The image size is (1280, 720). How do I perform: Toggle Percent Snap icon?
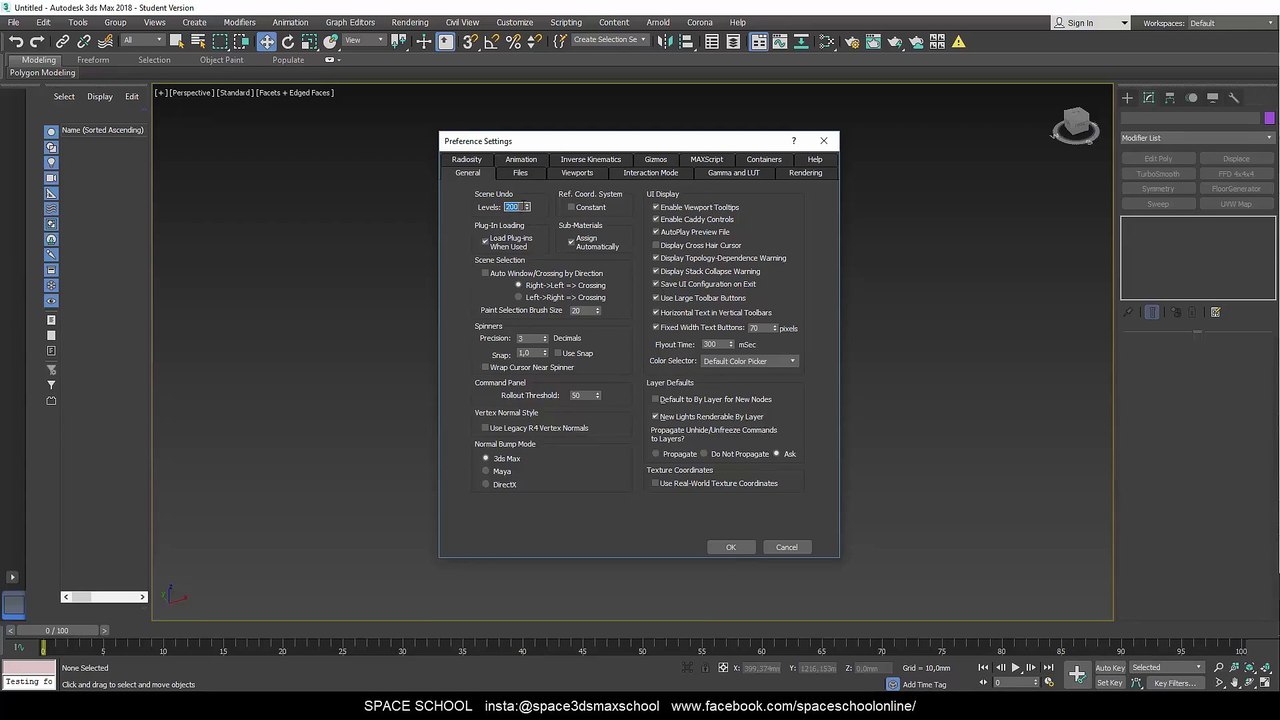coord(513,41)
